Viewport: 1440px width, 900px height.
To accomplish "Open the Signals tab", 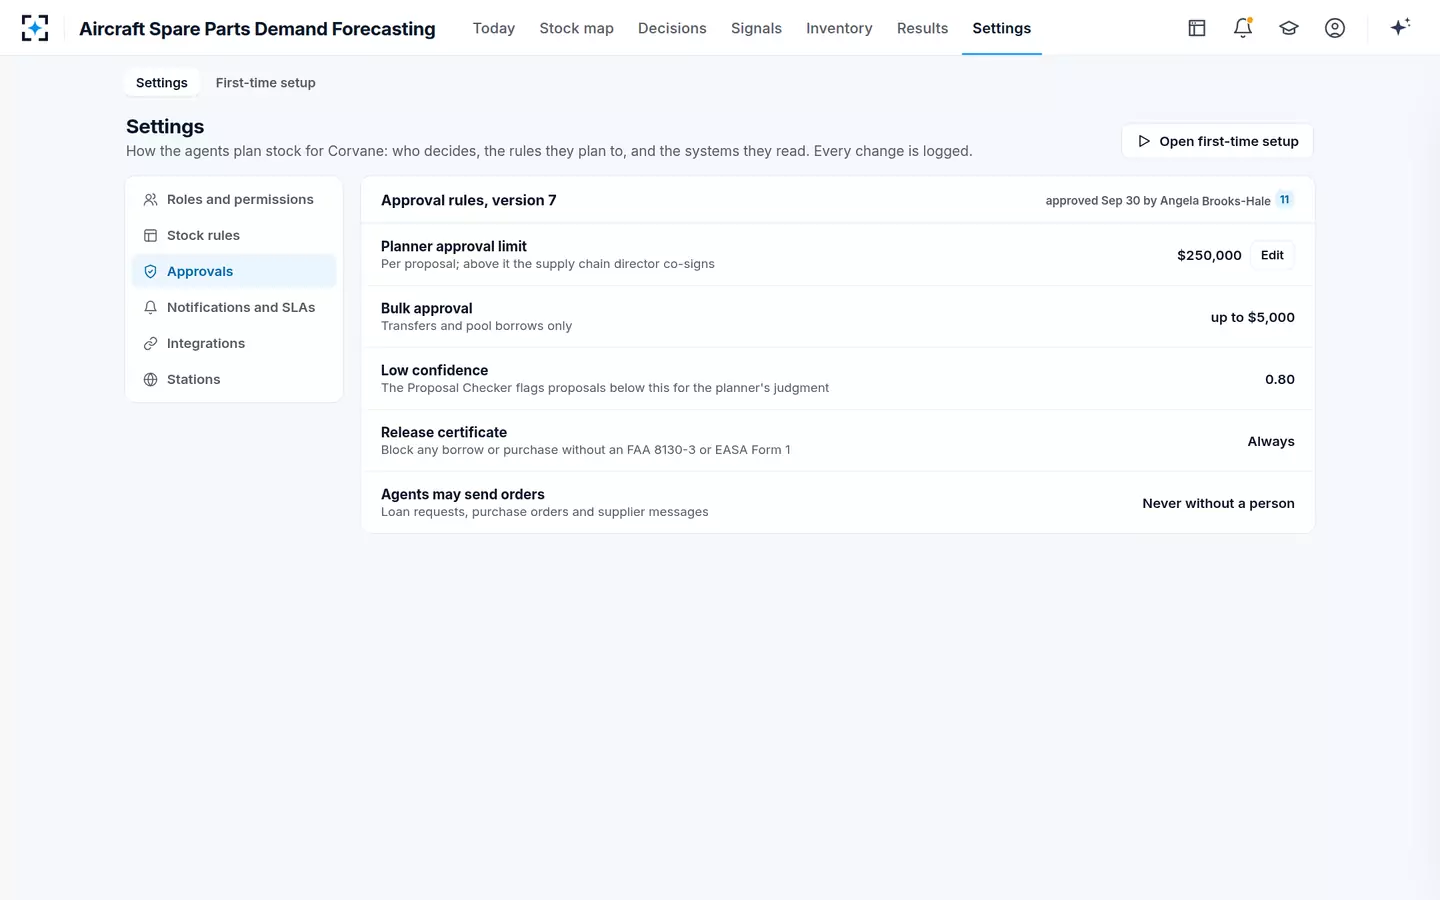I will [756, 28].
